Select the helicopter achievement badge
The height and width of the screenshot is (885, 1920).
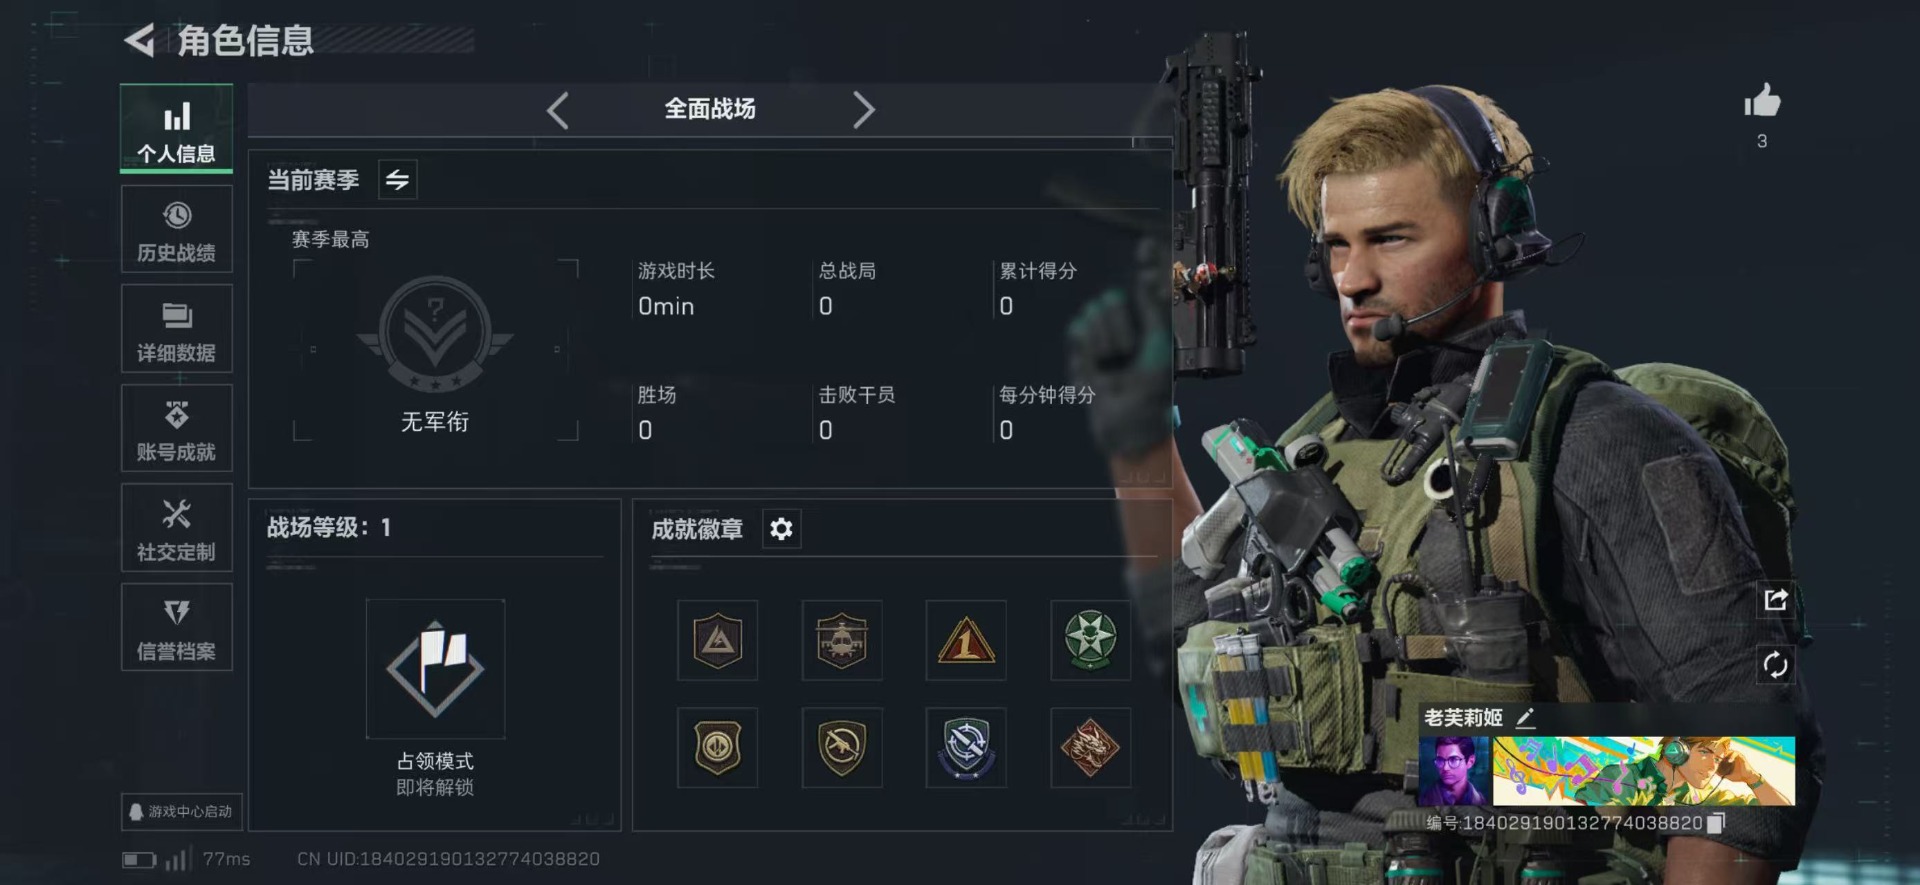point(842,640)
